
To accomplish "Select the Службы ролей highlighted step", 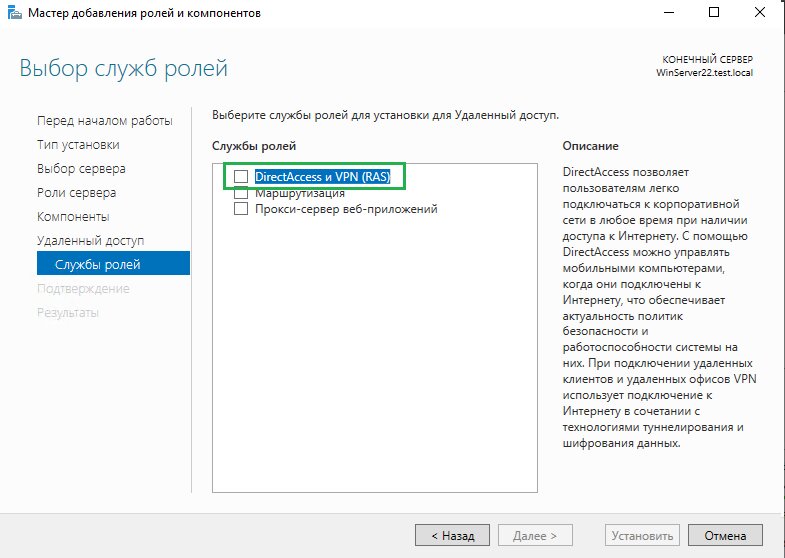I will 113,263.
